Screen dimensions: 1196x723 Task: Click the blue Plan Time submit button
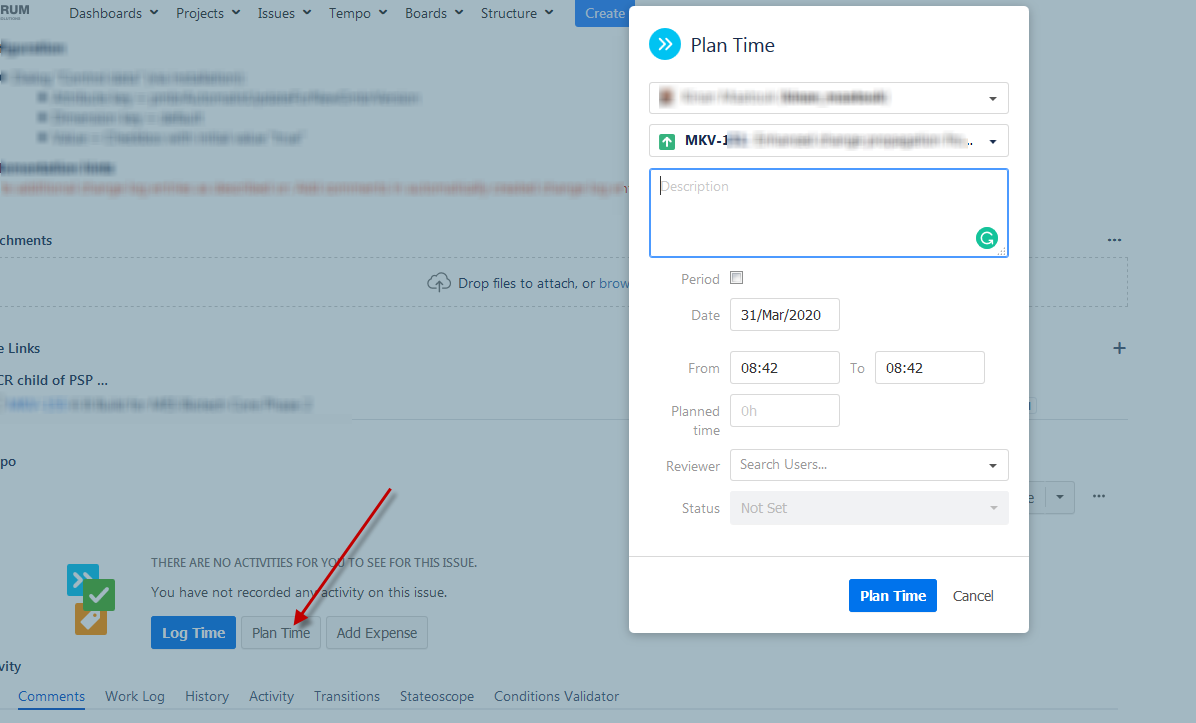pos(892,595)
